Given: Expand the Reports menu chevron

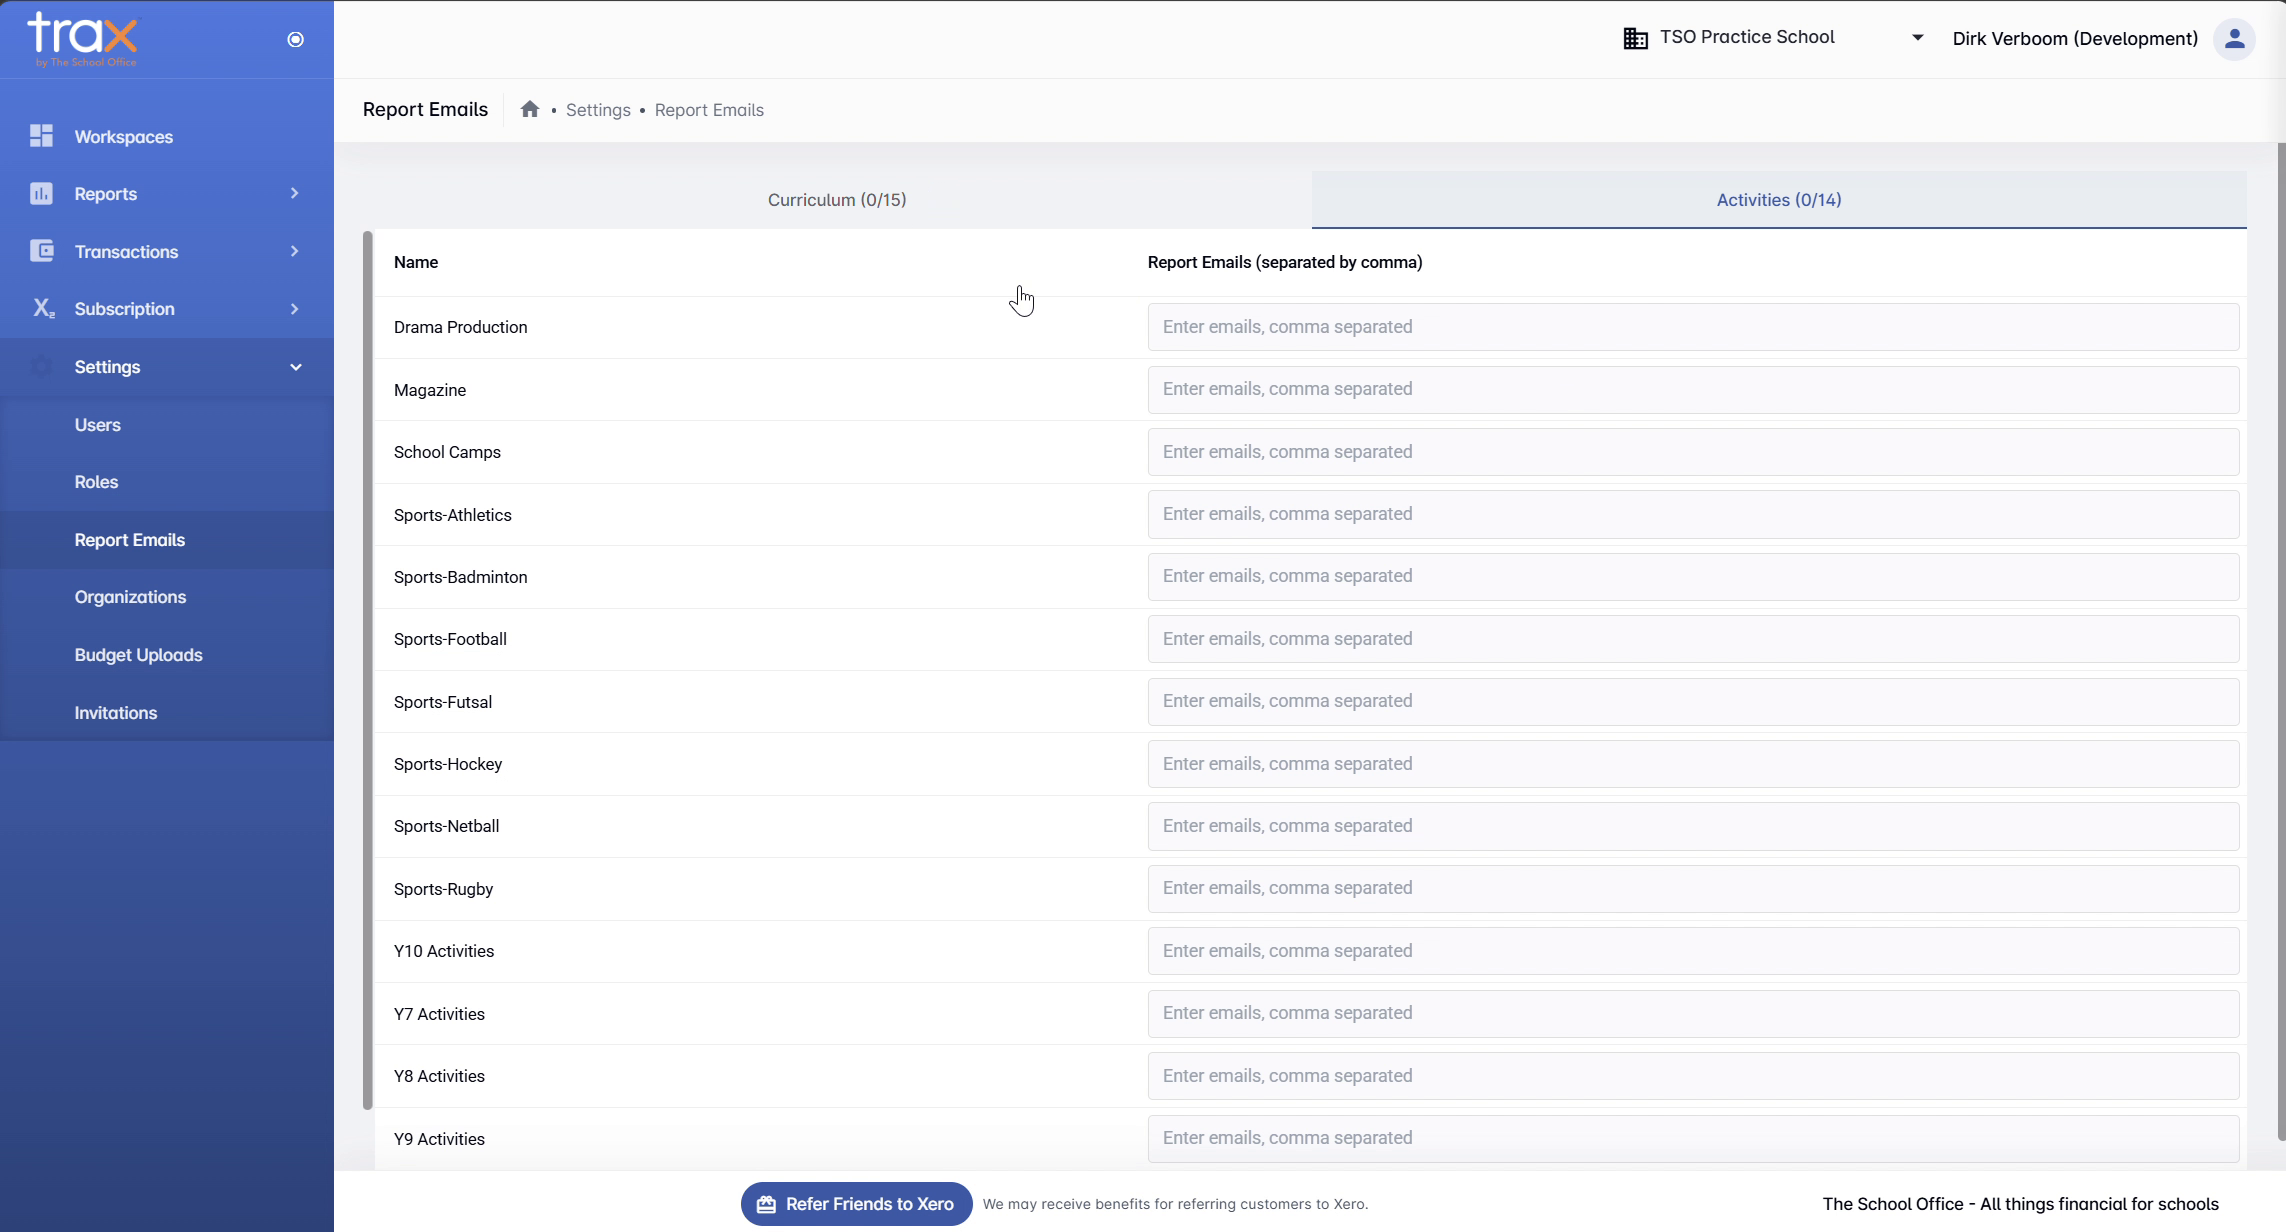Looking at the screenshot, I should point(294,193).
